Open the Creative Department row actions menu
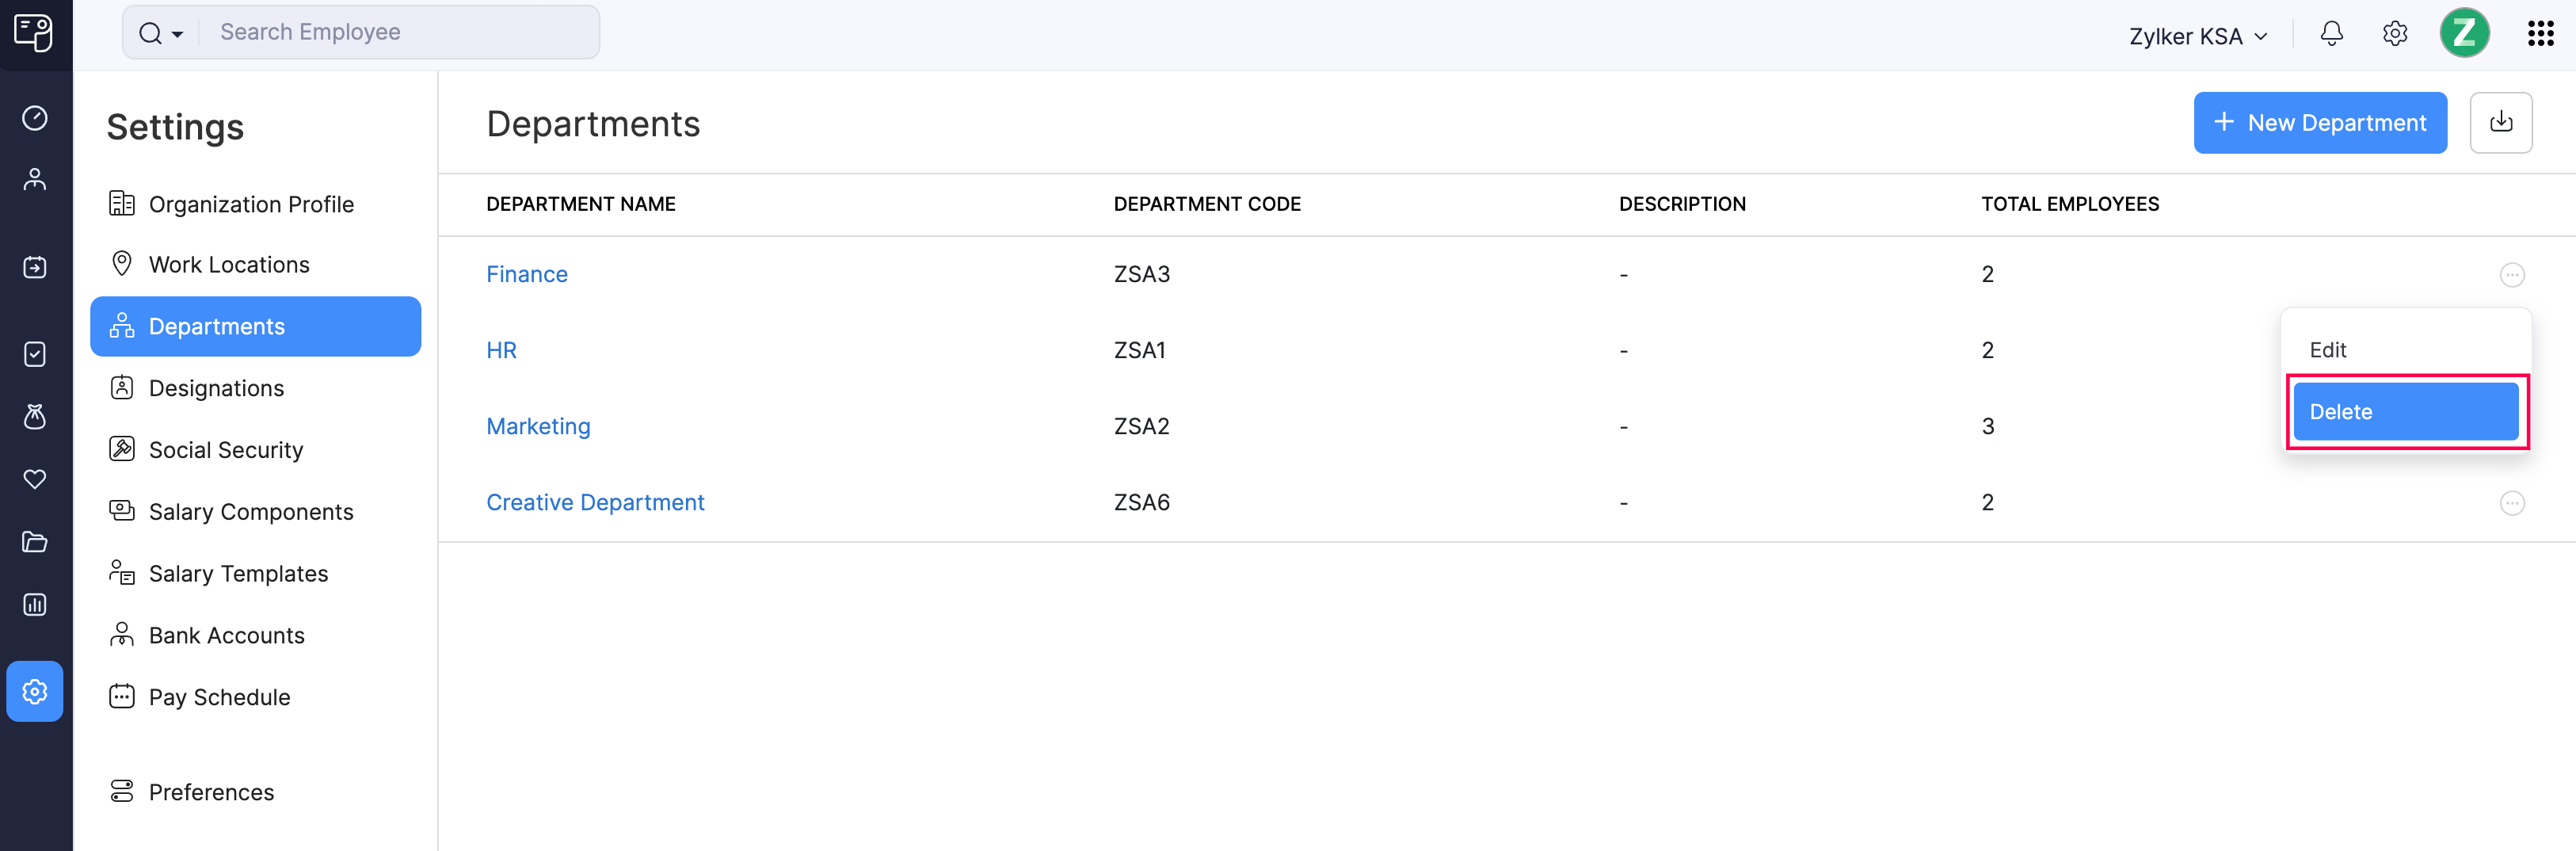 tap(2513, 503)
